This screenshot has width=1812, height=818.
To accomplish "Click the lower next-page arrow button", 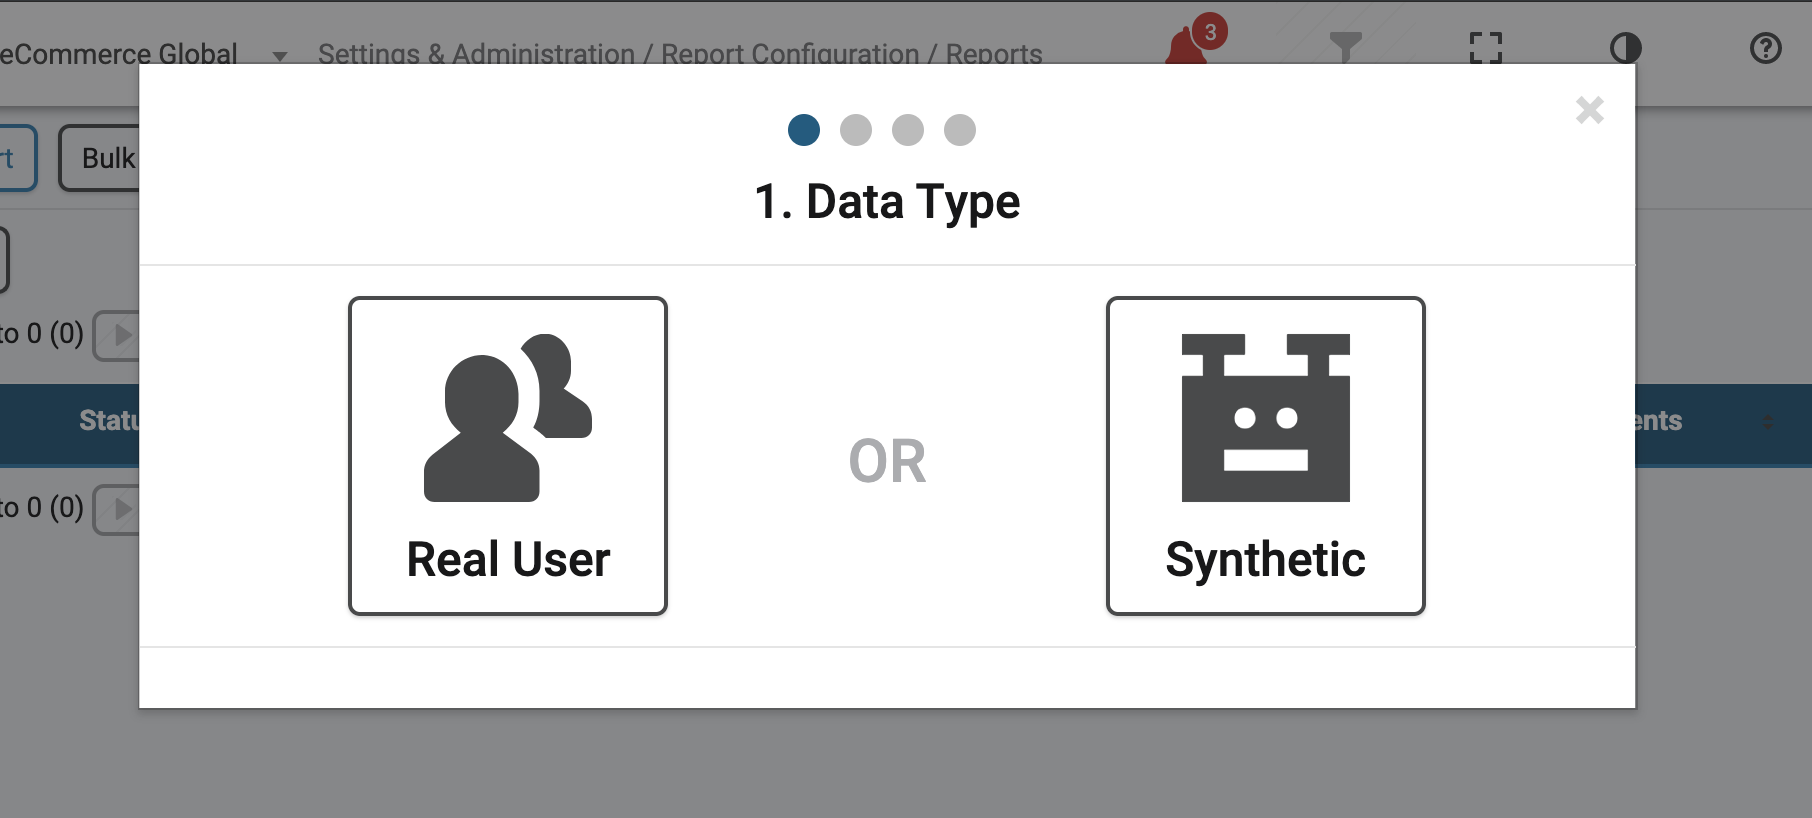I will coord(117,509).
